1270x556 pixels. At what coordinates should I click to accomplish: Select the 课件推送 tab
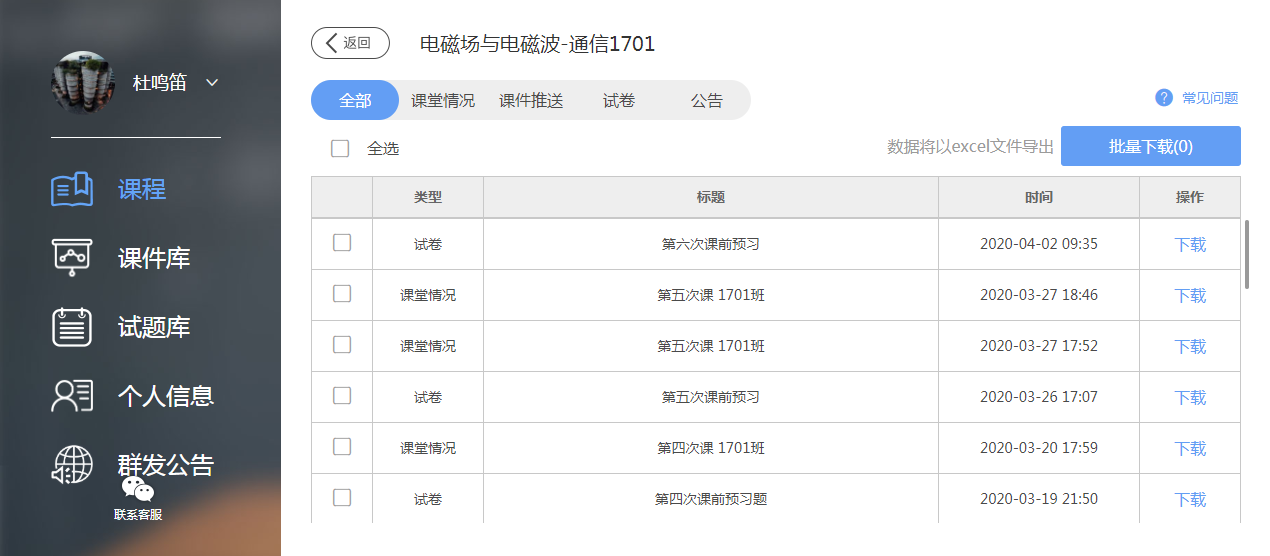coord(531,101)
